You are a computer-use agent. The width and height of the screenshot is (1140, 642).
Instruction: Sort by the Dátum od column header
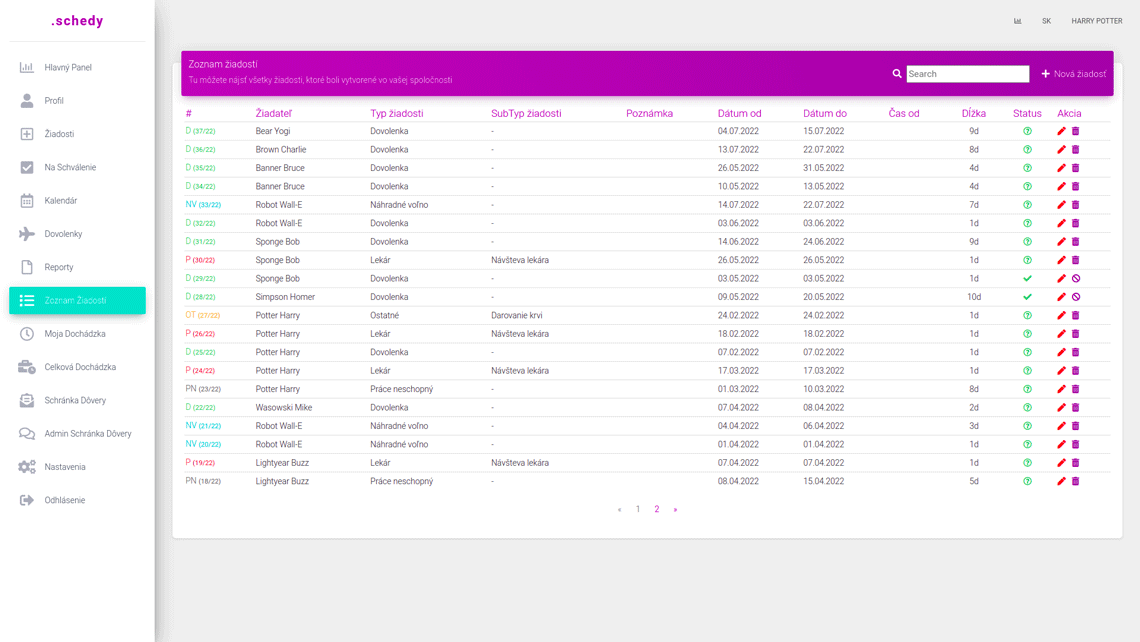739,114
